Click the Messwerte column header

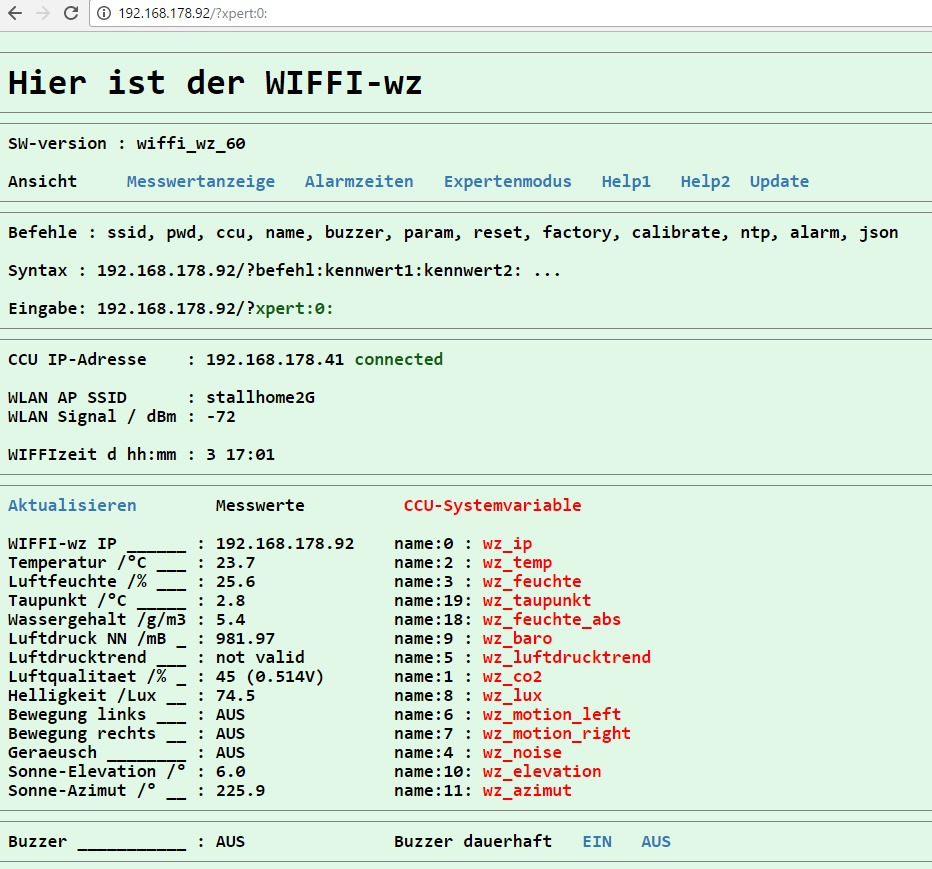(260, 505)
